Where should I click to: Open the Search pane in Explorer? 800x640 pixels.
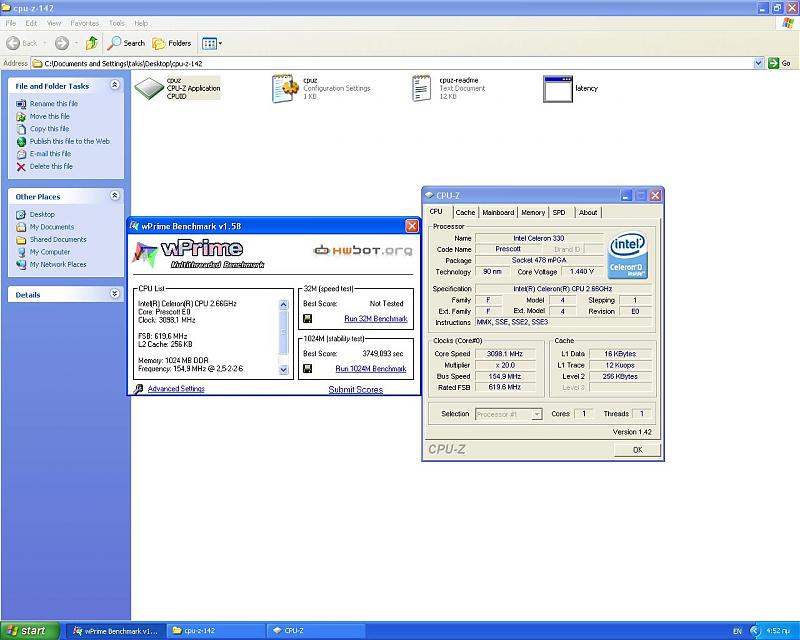tap(126, 43)
